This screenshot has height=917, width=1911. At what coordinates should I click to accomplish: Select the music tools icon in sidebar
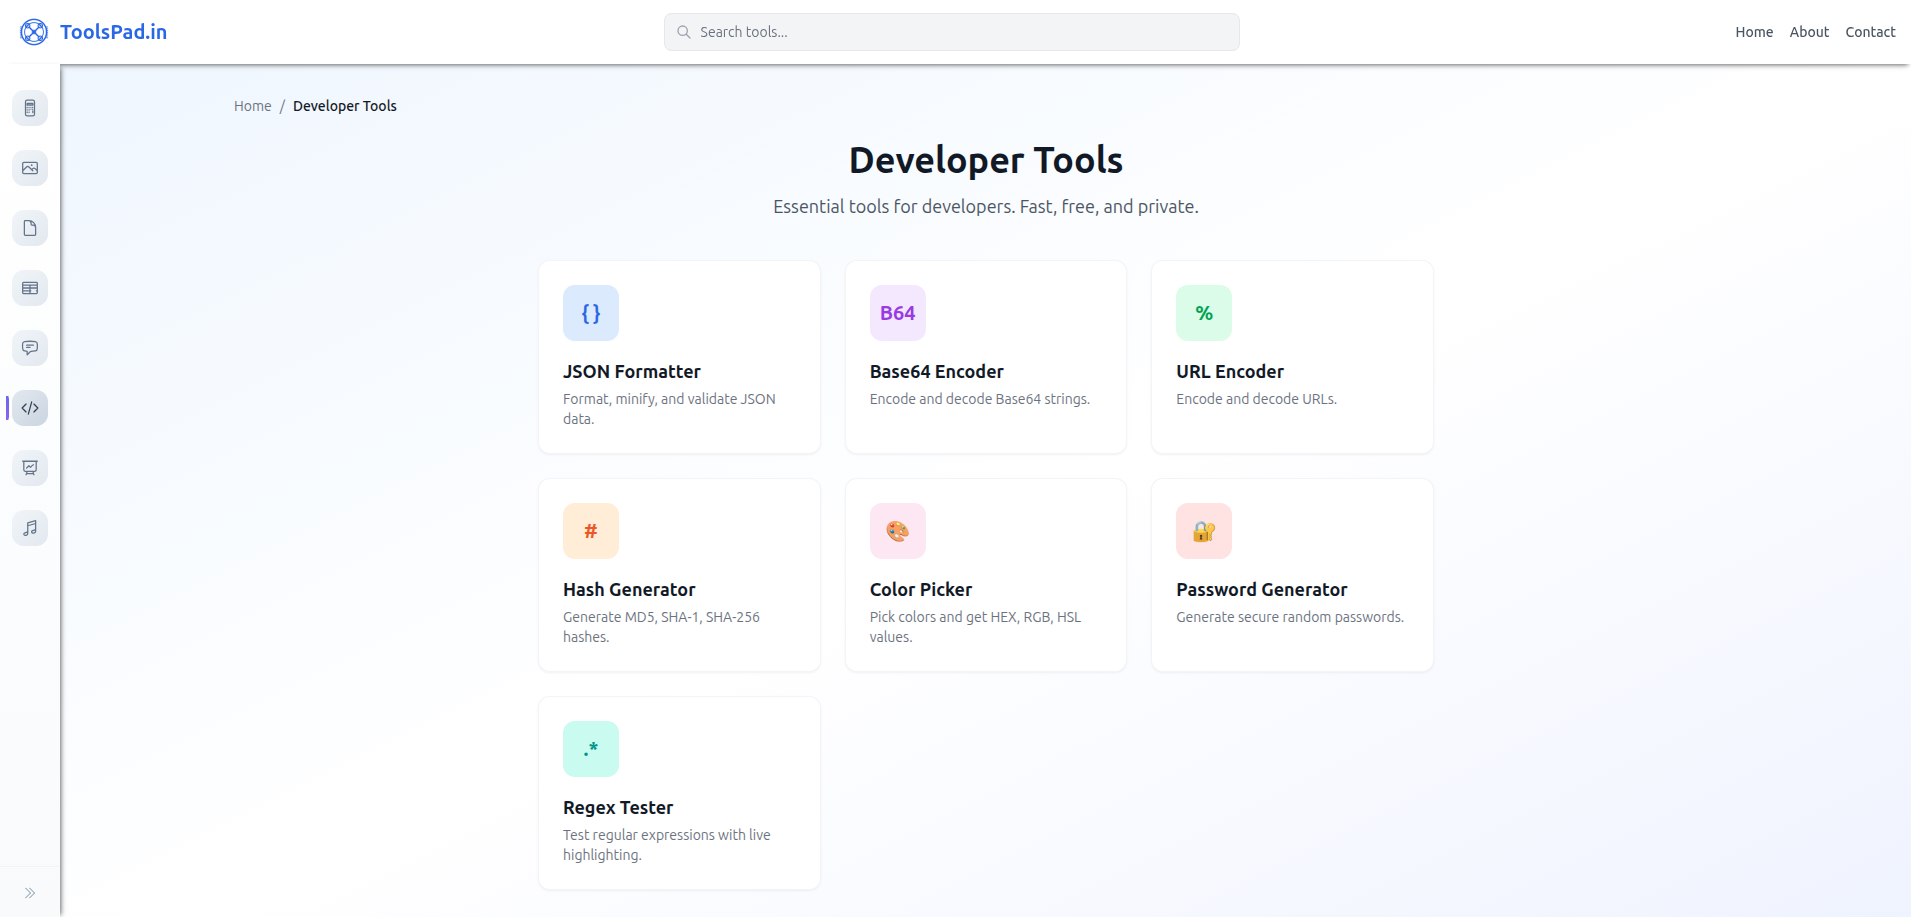point(30,528)
